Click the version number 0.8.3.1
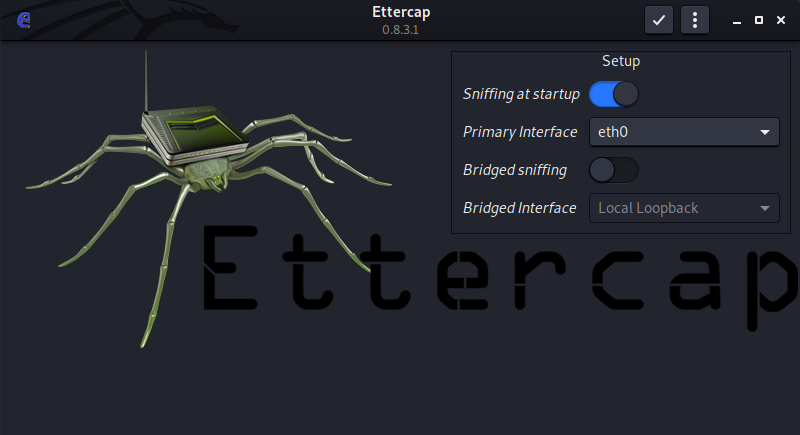 [401, 30]
